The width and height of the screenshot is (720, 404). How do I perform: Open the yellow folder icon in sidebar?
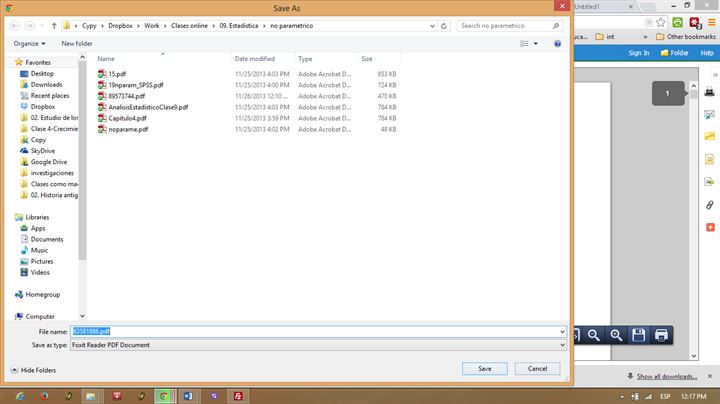point(709,136)
